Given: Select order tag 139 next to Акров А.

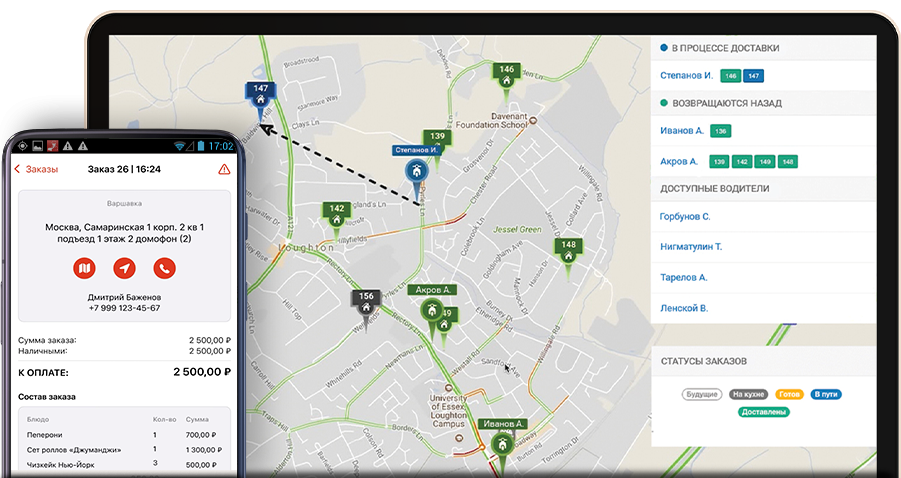Looking at the screenshot, I should click(x=719, y=162).
